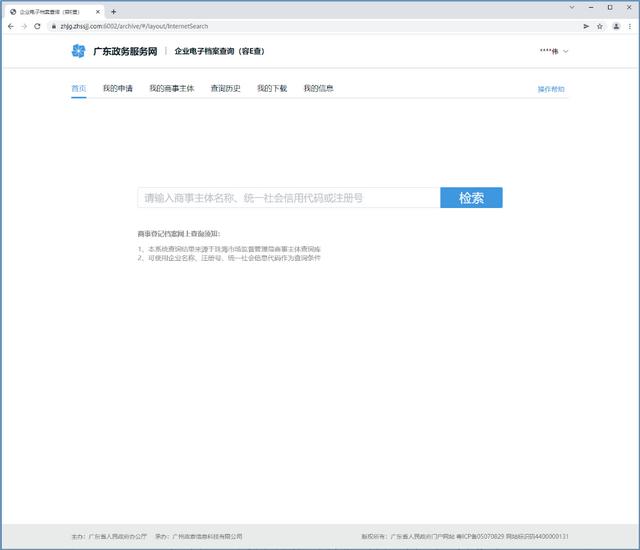
Task: Select the 企业电子档案查询 browser tab
Action: (x=55, y=12)
